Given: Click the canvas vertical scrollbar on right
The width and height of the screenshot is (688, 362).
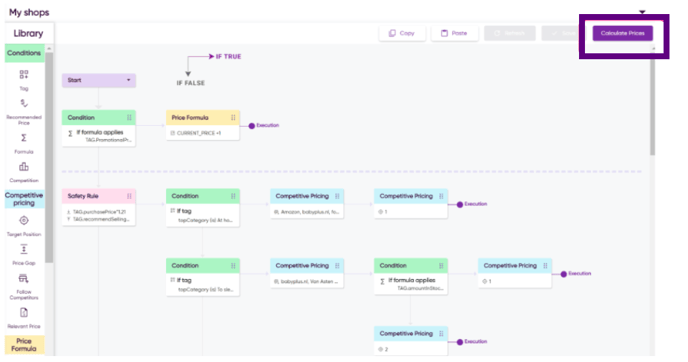Looking at the screenshot, I should tap(652, 107).
